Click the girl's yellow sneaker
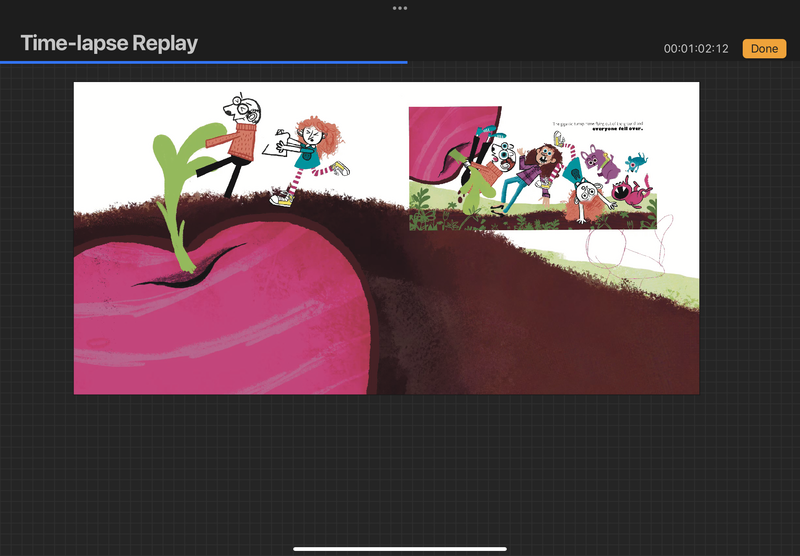Screen dimensions: 800x556 283,199
